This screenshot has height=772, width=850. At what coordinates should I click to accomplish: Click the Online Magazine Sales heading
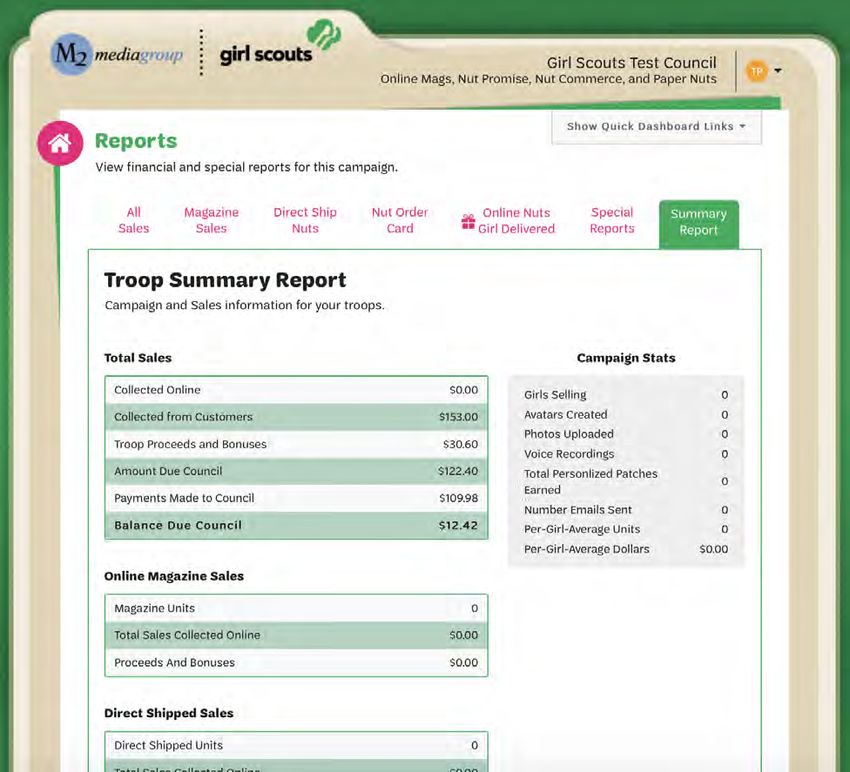[x=174, y=576]
